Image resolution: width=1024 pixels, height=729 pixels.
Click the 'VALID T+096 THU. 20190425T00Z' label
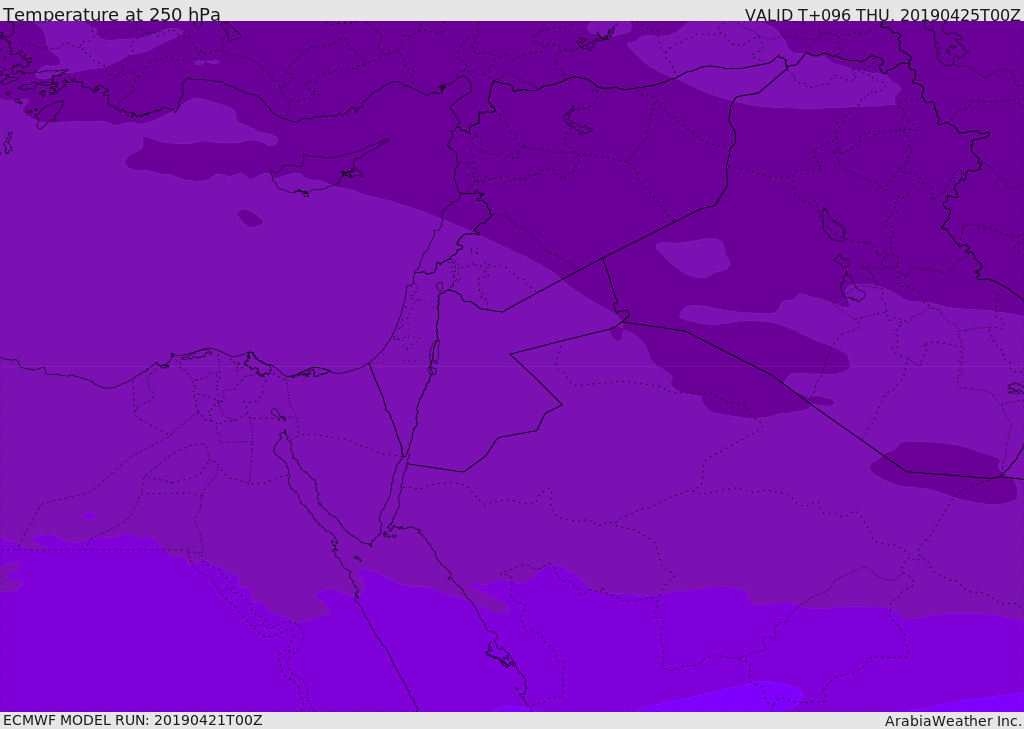click(883, 15)
